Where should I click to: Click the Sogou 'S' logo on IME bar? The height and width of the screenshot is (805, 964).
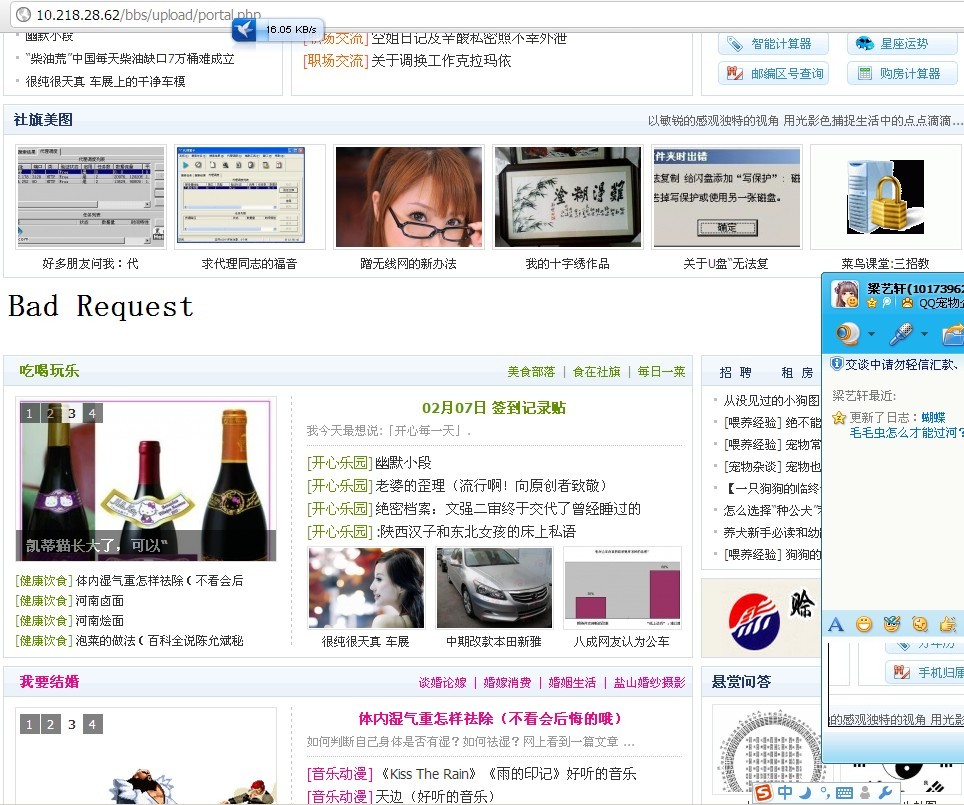763,793
